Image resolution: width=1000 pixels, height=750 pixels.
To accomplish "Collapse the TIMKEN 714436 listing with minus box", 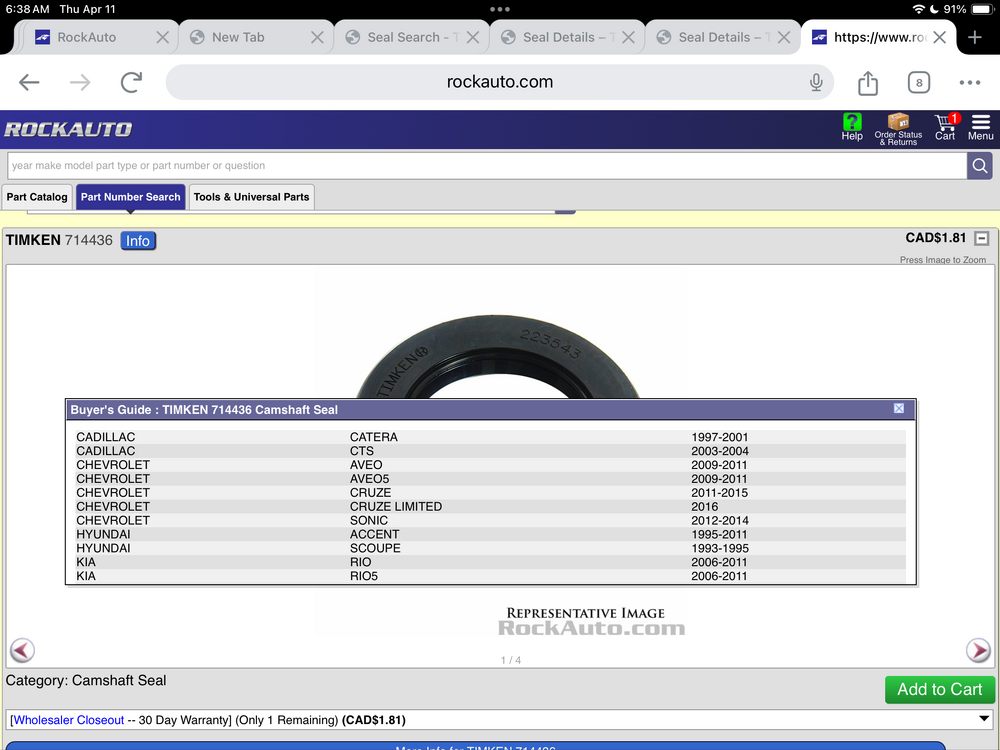I will tap(982, 239).
